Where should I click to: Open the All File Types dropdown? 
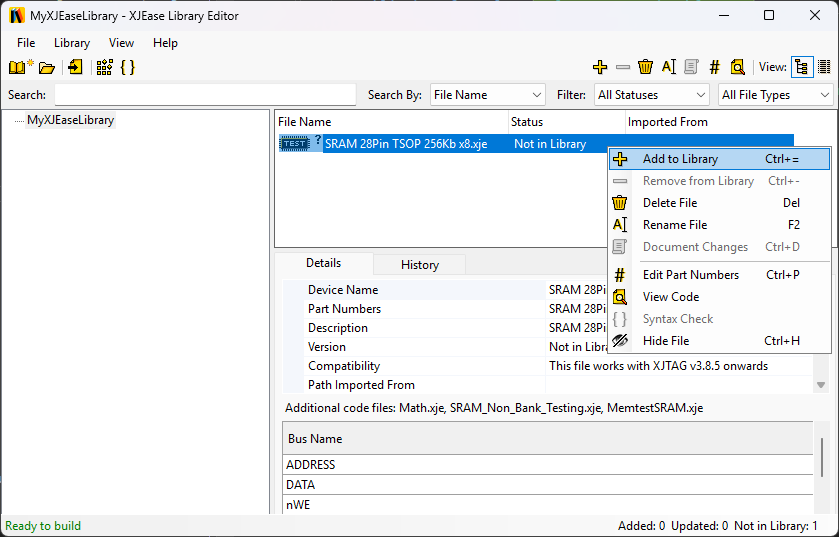pos(776,95)
